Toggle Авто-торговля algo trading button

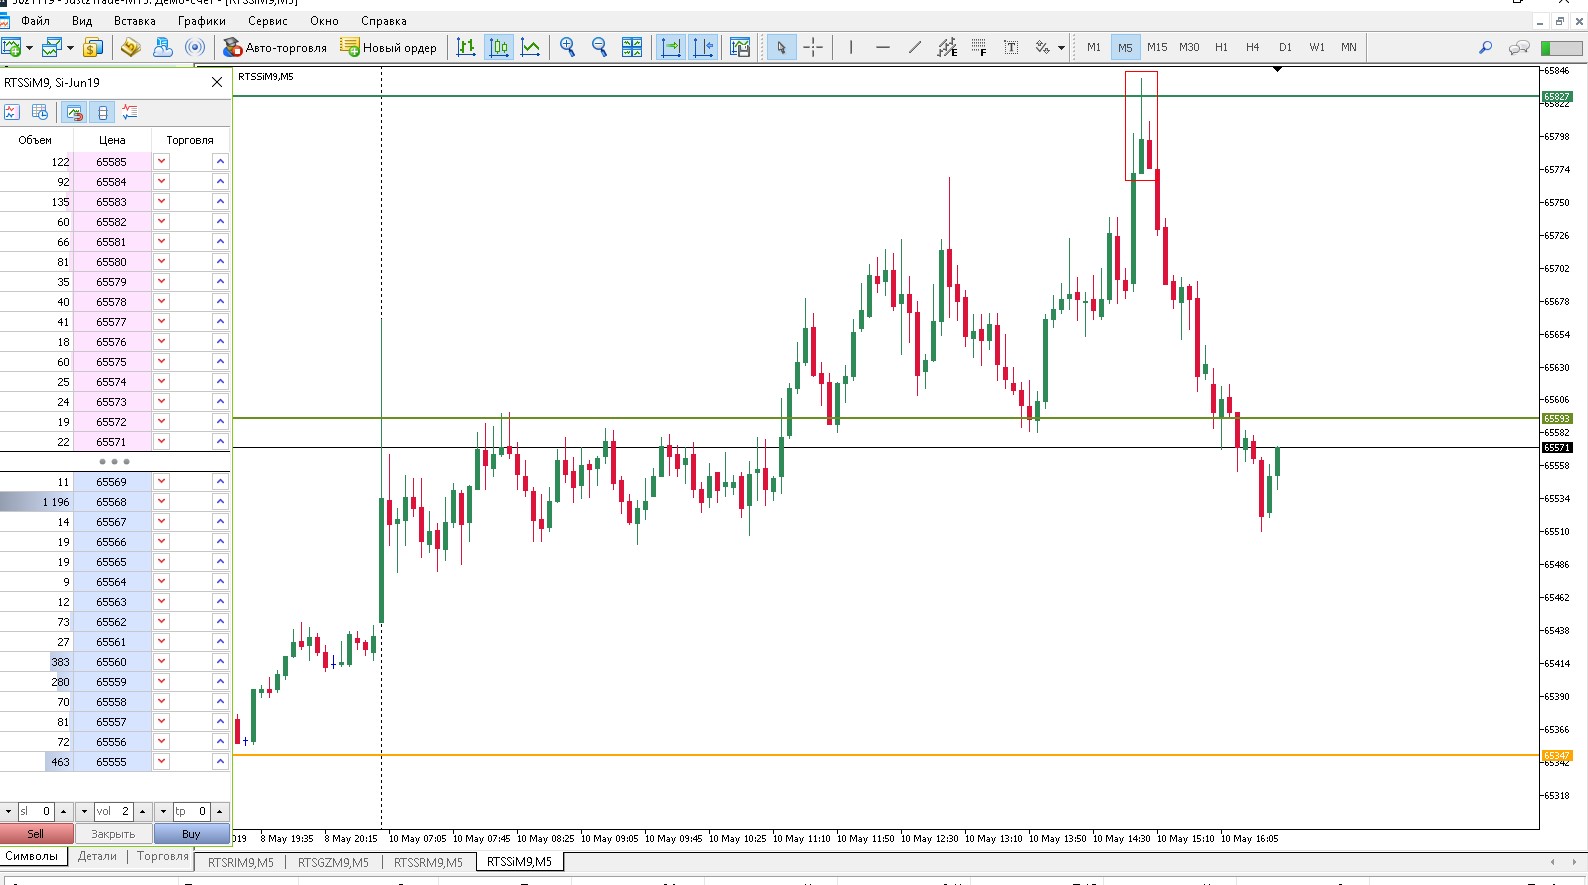tap(275, 47)
